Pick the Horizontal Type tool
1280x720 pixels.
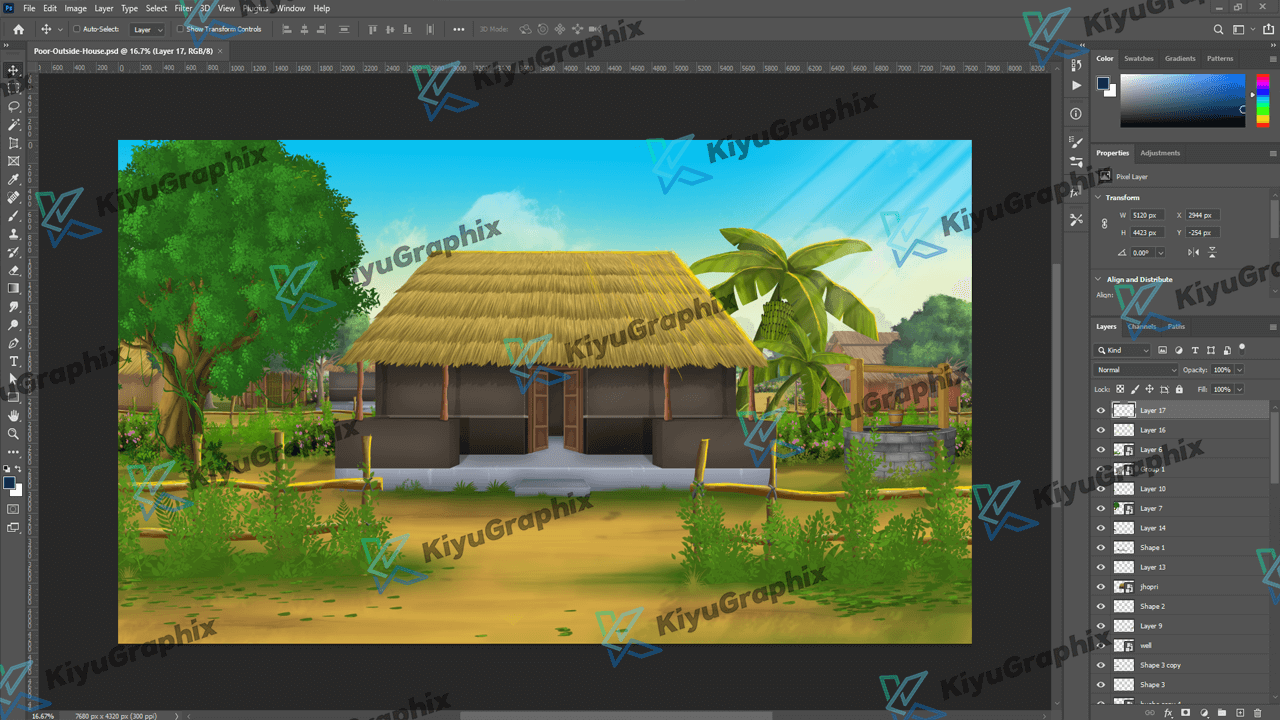pyautogui.click(x=14, y=361)
